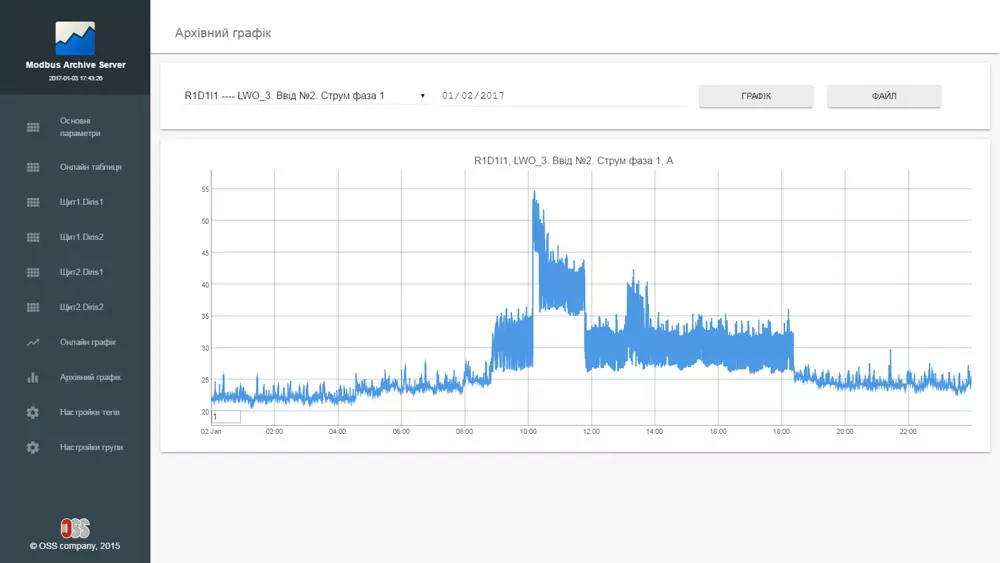Screen dimensions: 1000x563
Task: Click grid icon beside Щит1.Diris2
Action: [x=33, y=237]
